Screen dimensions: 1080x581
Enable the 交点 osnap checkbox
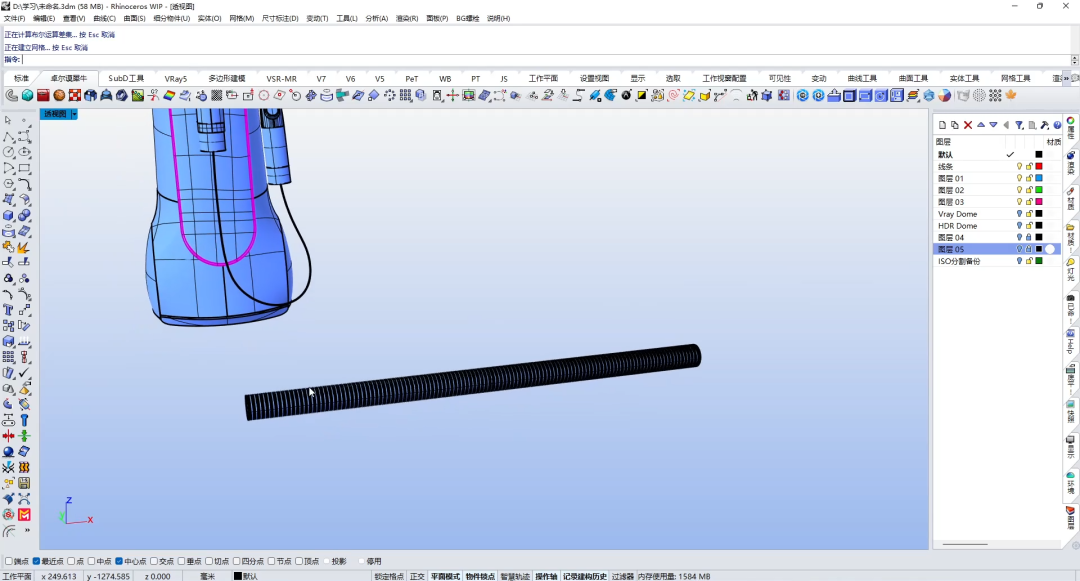point(154,561)
